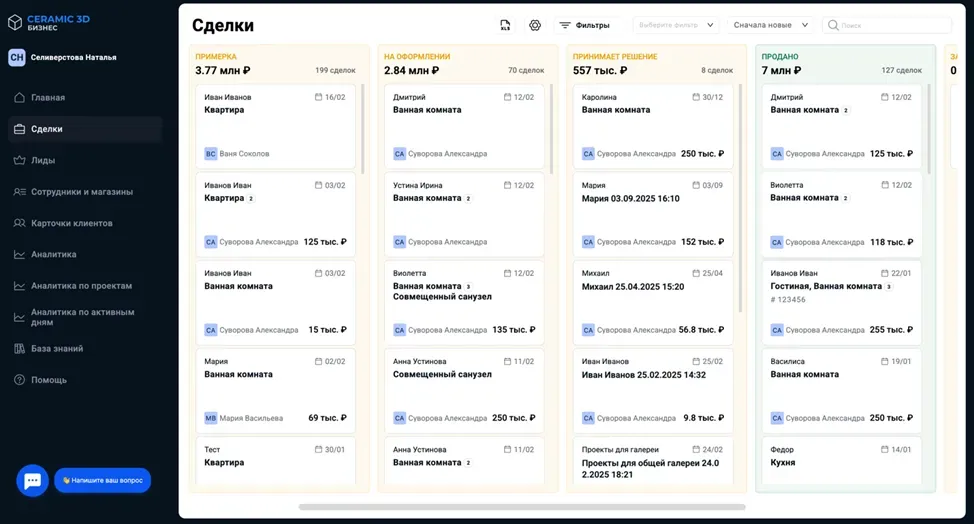
Task: Click calendar icon on Иван Иванов 16/02 card
Action: tap(318, 97)
